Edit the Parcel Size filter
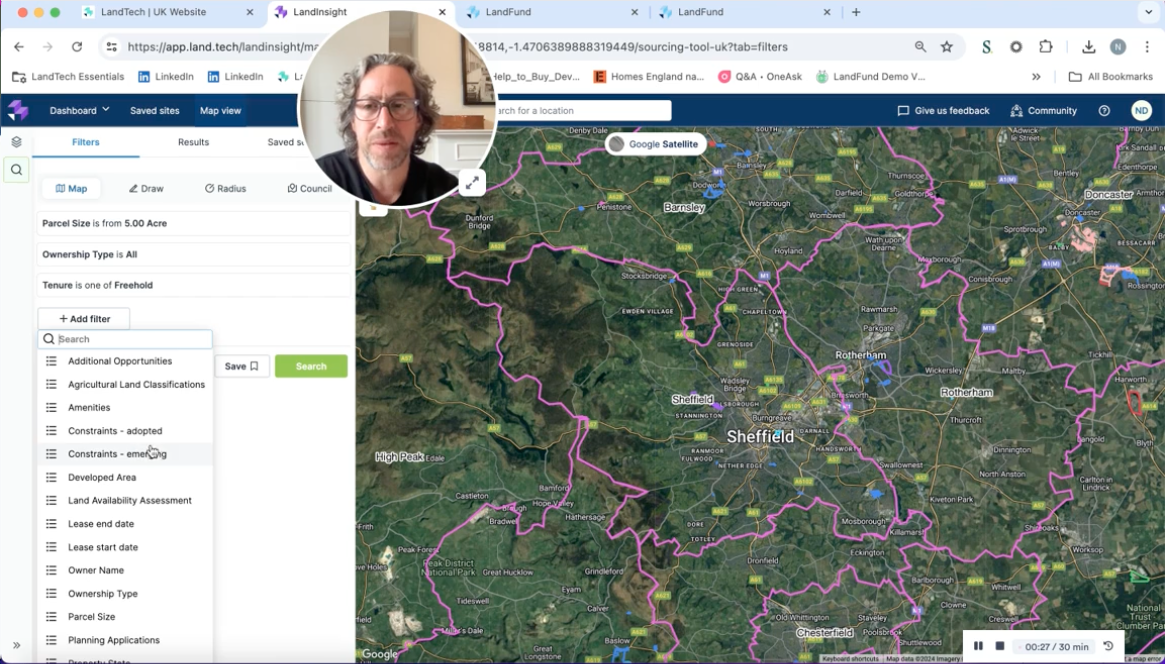The image size is (1165, 664). coord(193,224)
